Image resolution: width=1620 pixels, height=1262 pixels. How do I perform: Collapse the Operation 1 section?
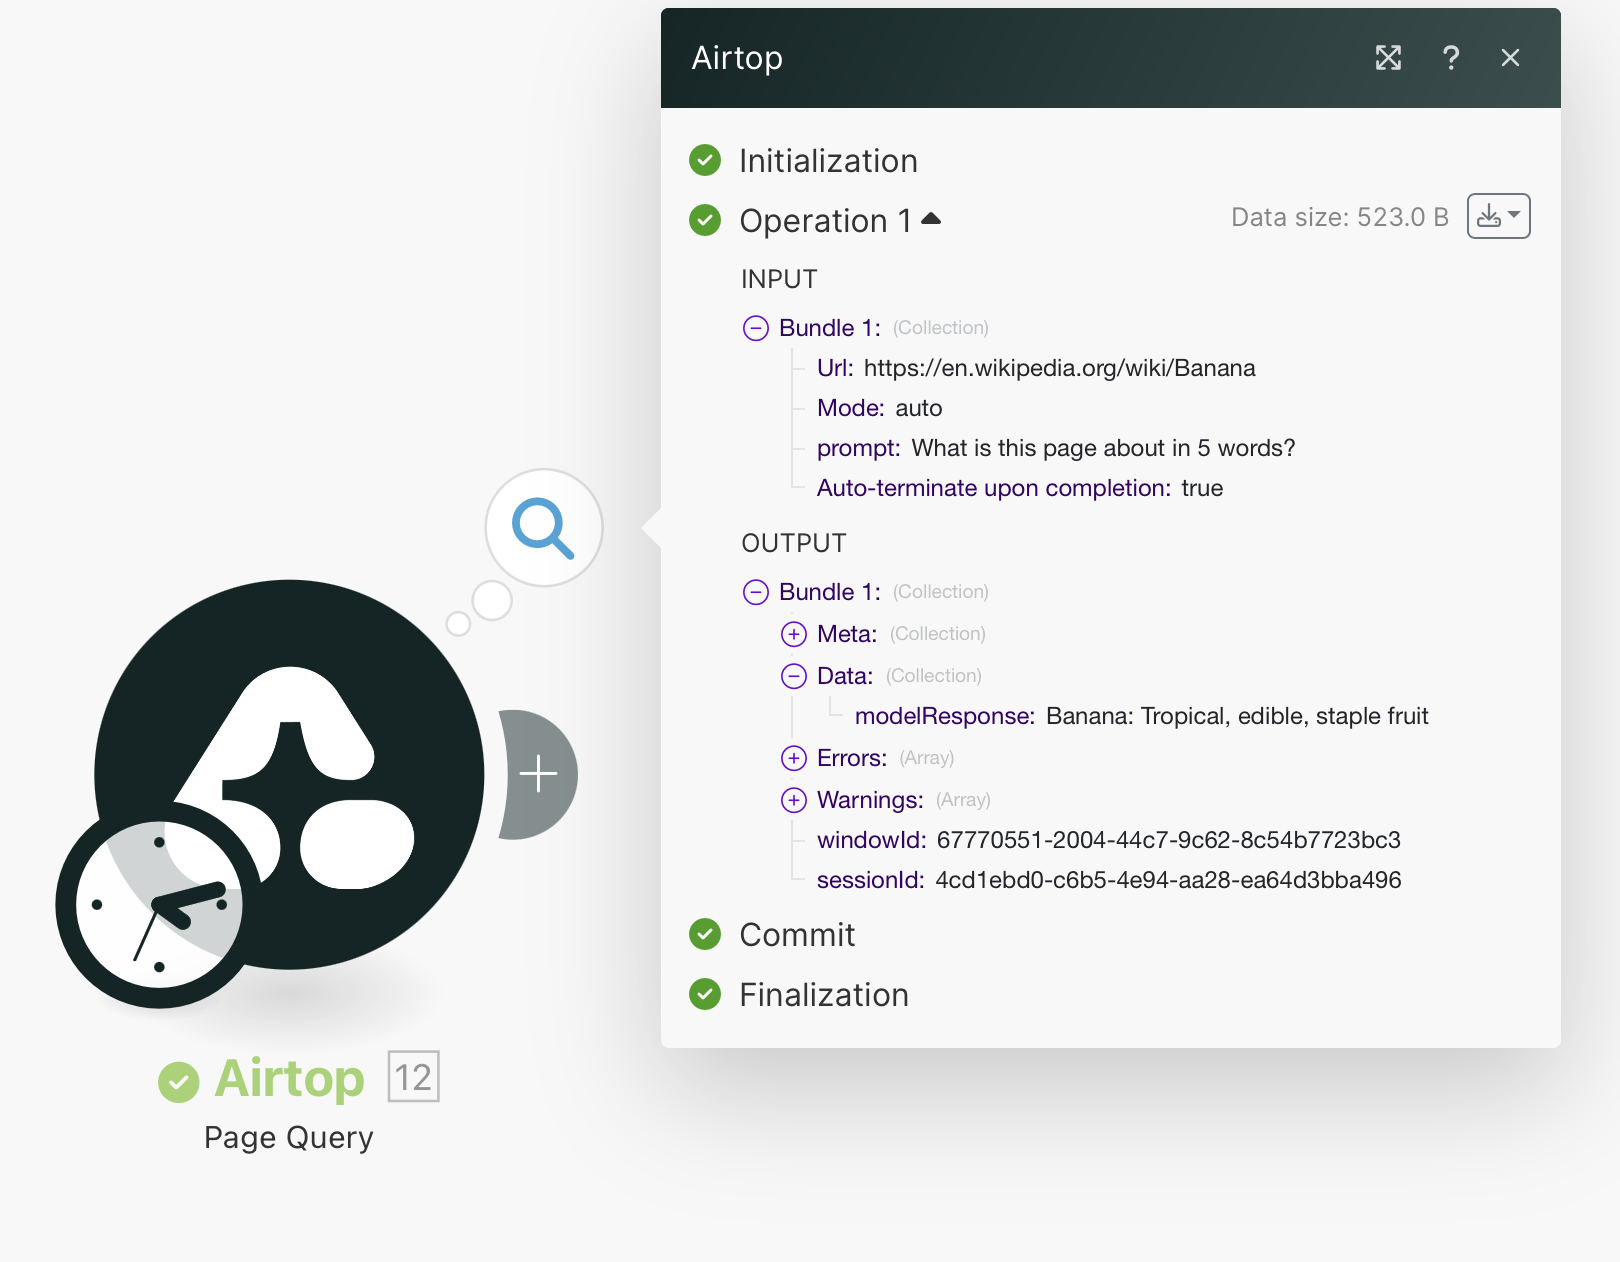(x=932, y=220)
